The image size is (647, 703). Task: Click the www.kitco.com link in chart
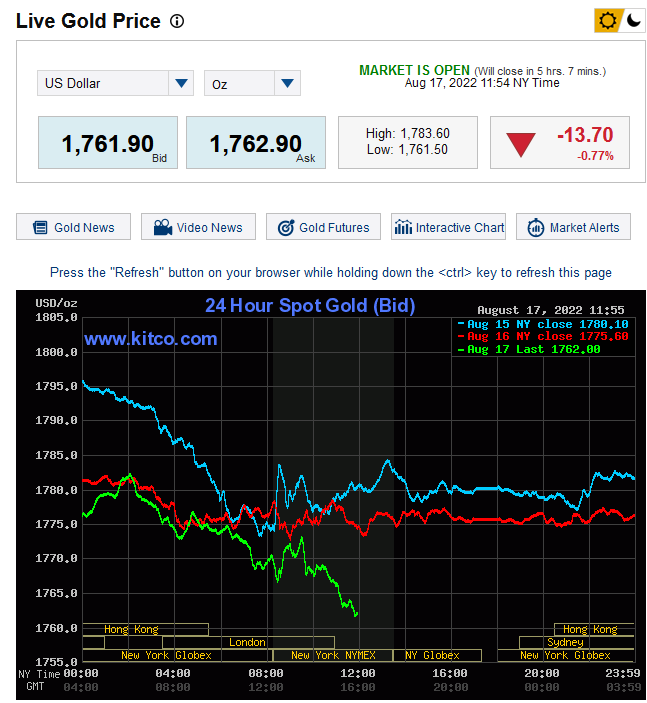151,338
